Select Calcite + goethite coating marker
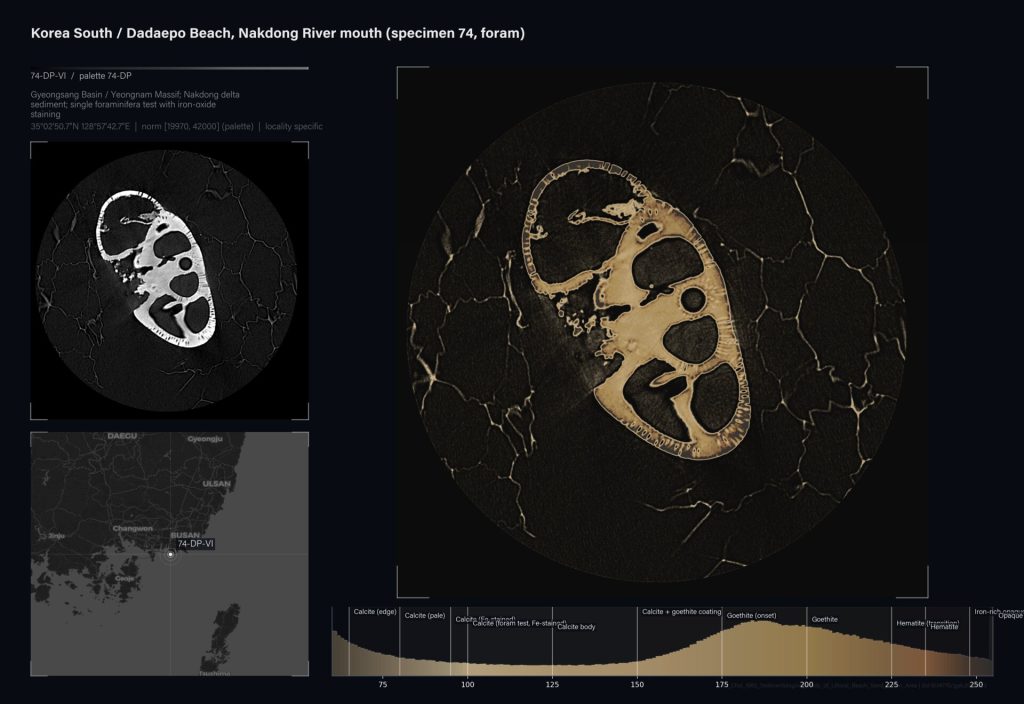 point(681,612)
